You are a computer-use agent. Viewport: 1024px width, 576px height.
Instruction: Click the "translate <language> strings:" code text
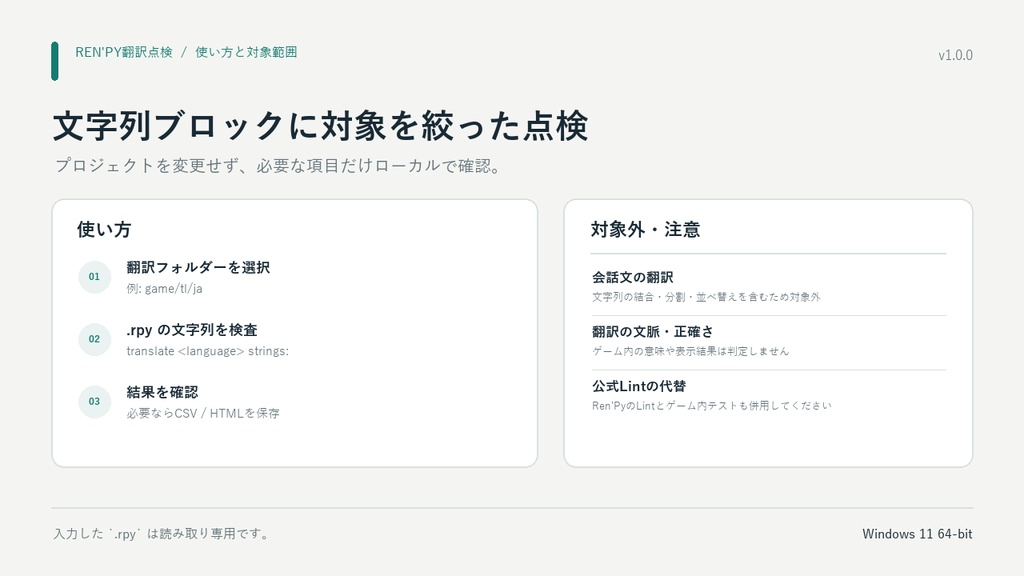tap(208, 351)
